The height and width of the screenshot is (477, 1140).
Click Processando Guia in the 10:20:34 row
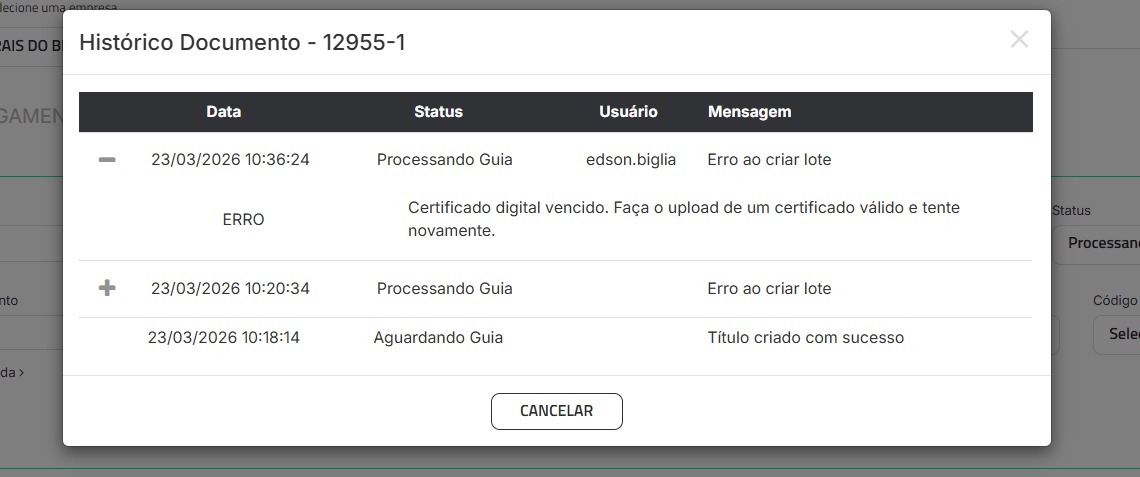[x=445, y=289]
